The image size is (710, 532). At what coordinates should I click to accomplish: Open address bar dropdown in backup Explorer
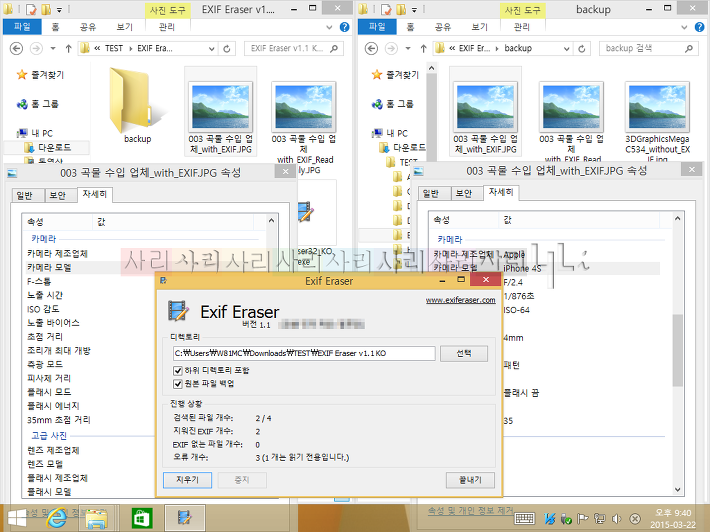[566, 48]
